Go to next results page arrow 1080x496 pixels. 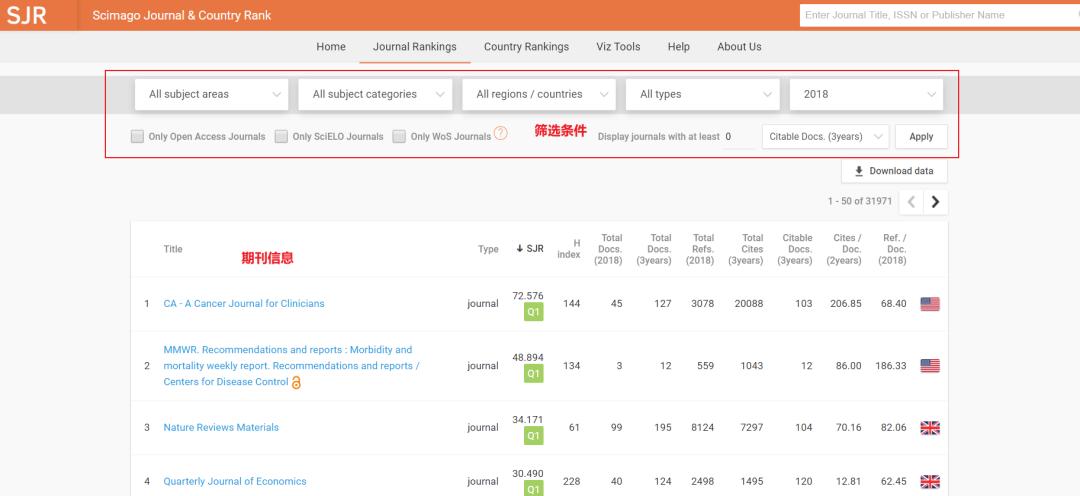(936, 201)
